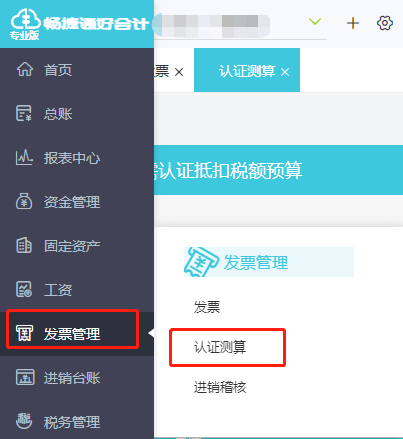Click the 工资 payroll icon
Image resolution: width=403 pixels, height=439 pixels.
coord(24,289)
